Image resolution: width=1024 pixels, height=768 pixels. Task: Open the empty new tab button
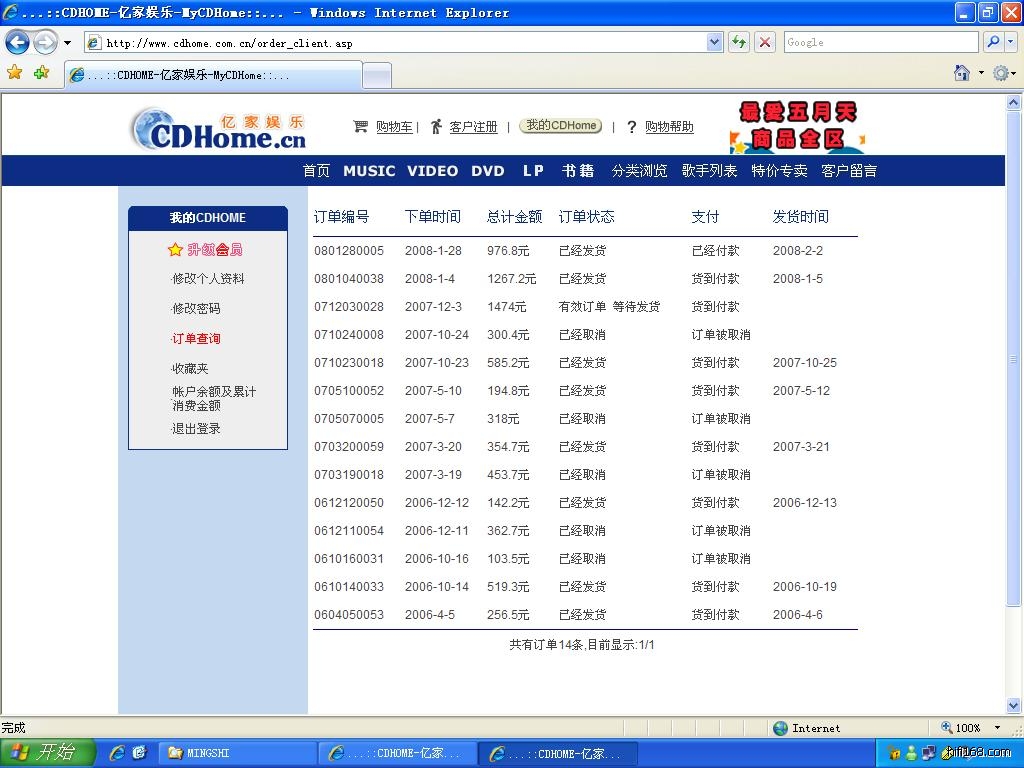[x=376, y=75]
